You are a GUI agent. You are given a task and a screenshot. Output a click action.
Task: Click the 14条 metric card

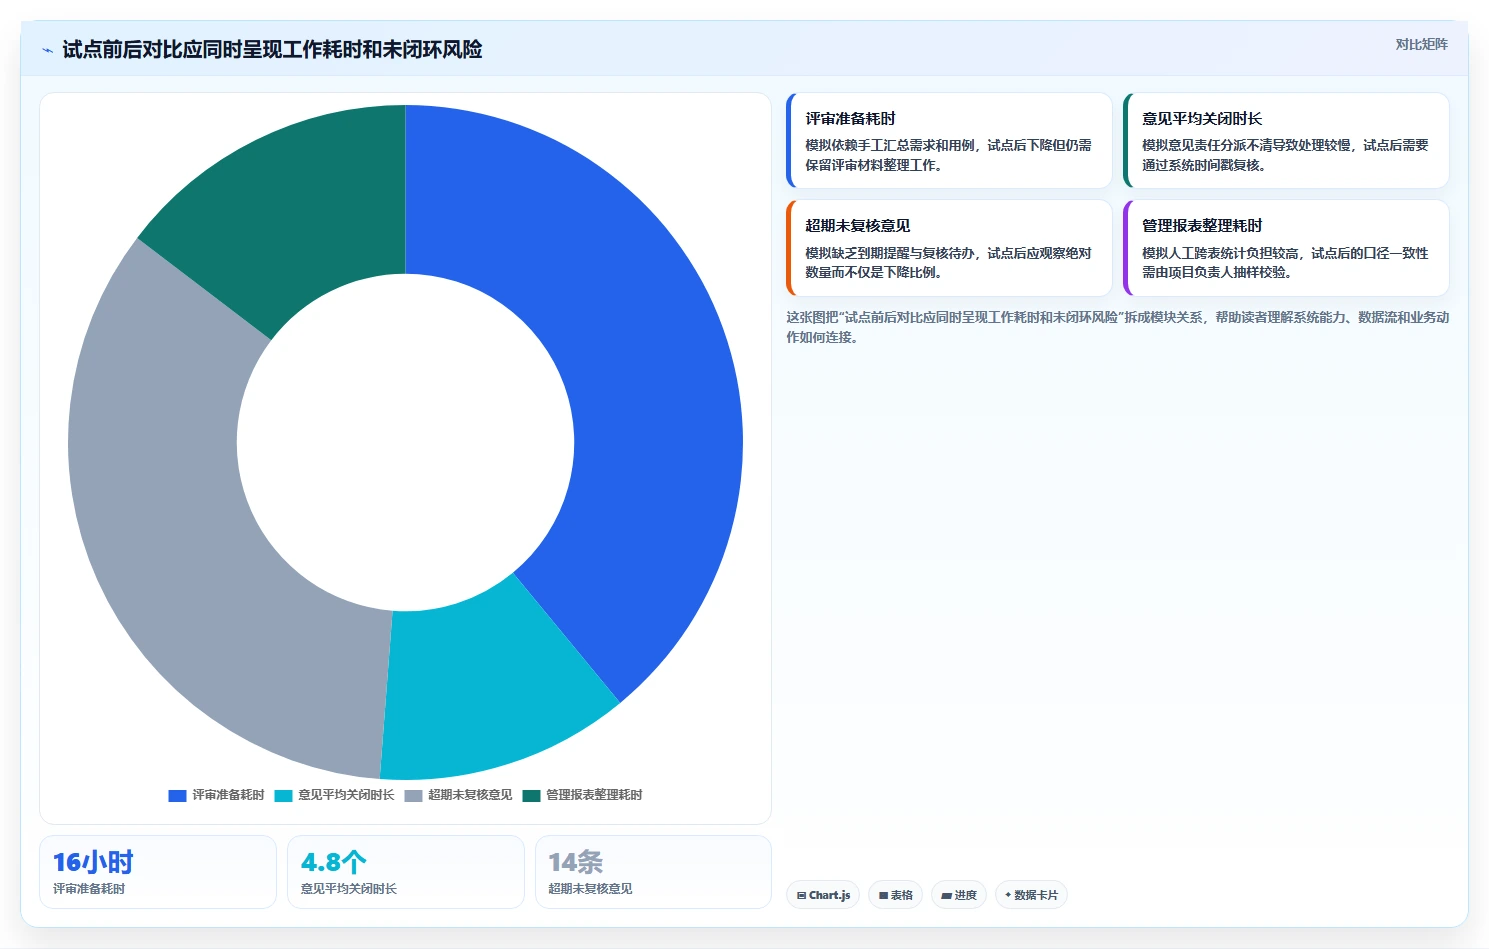653,872
